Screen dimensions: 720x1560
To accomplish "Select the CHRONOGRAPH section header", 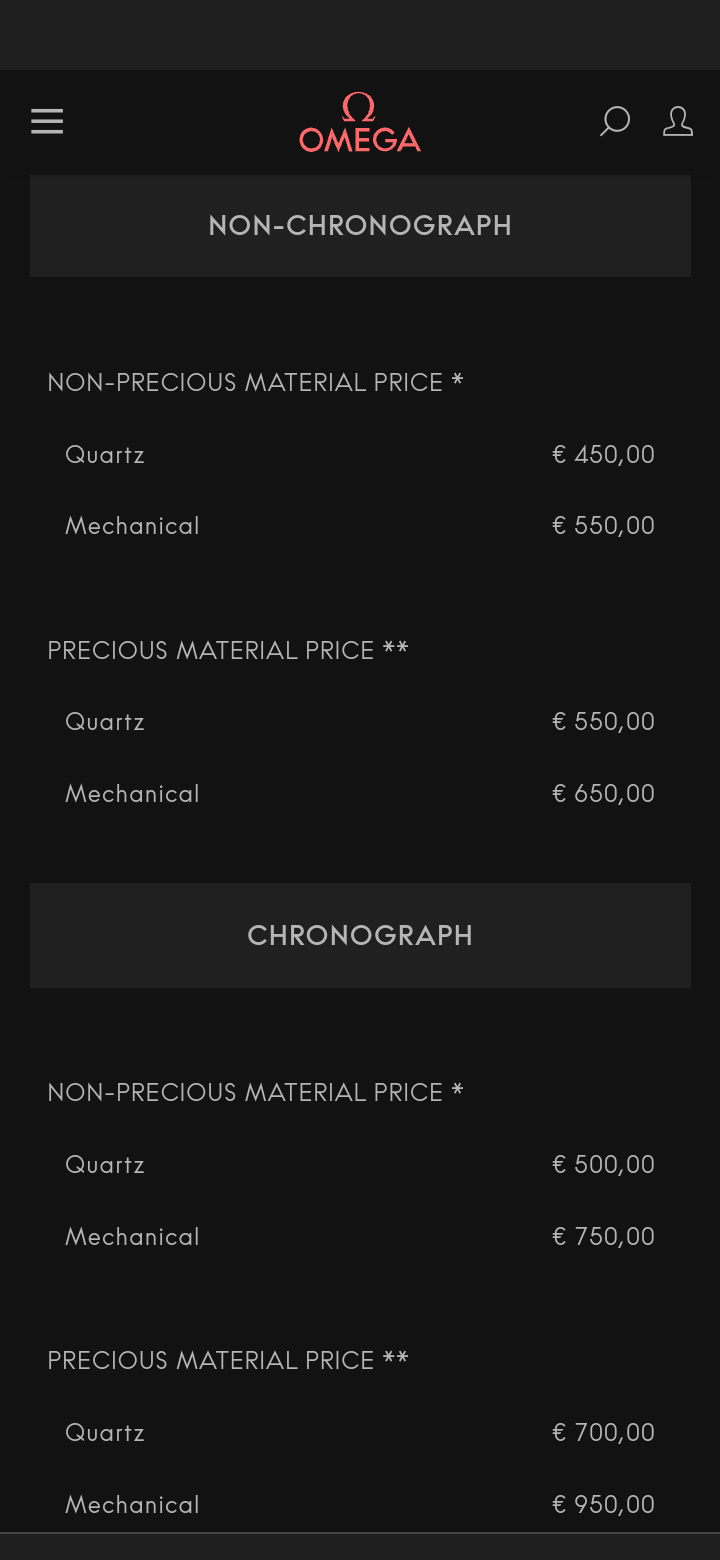I will 360,936.
